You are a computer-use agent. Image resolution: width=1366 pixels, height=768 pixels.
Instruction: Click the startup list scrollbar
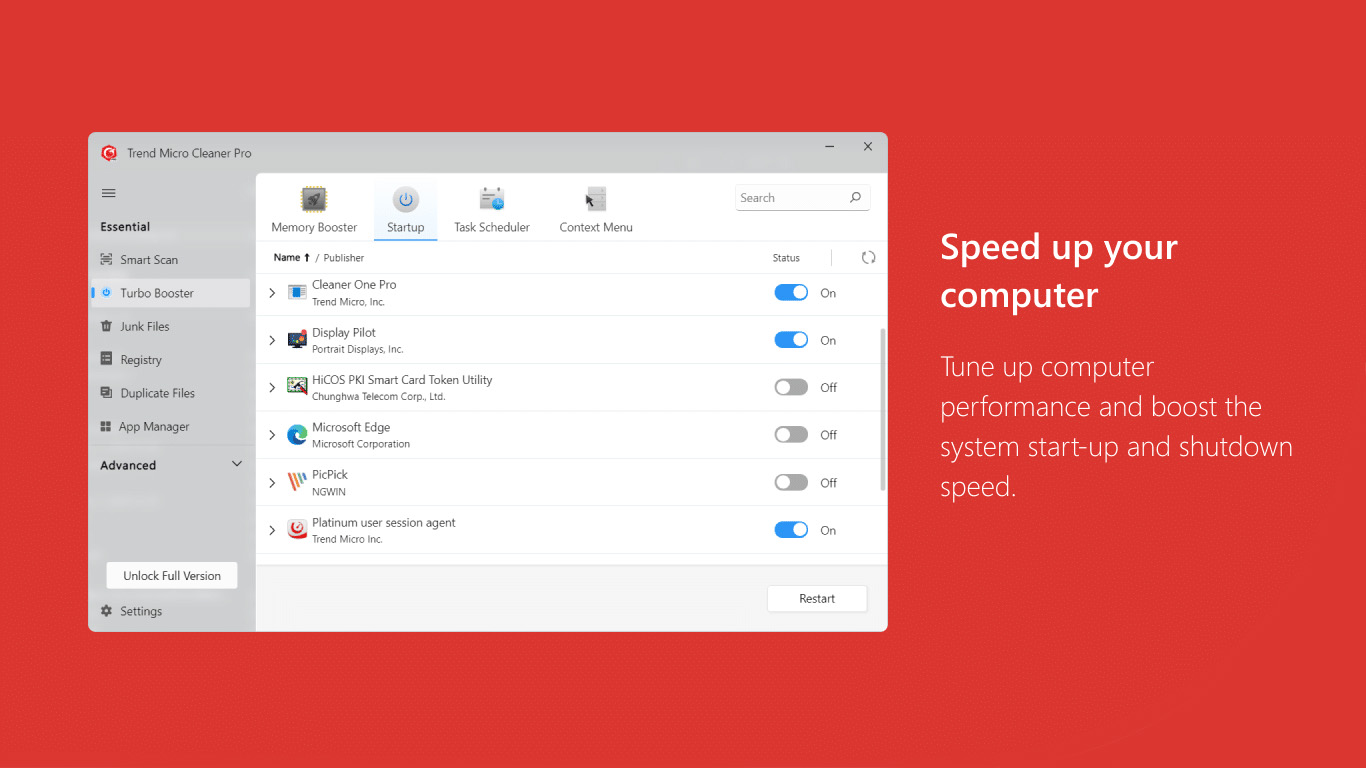pos(882,409)
